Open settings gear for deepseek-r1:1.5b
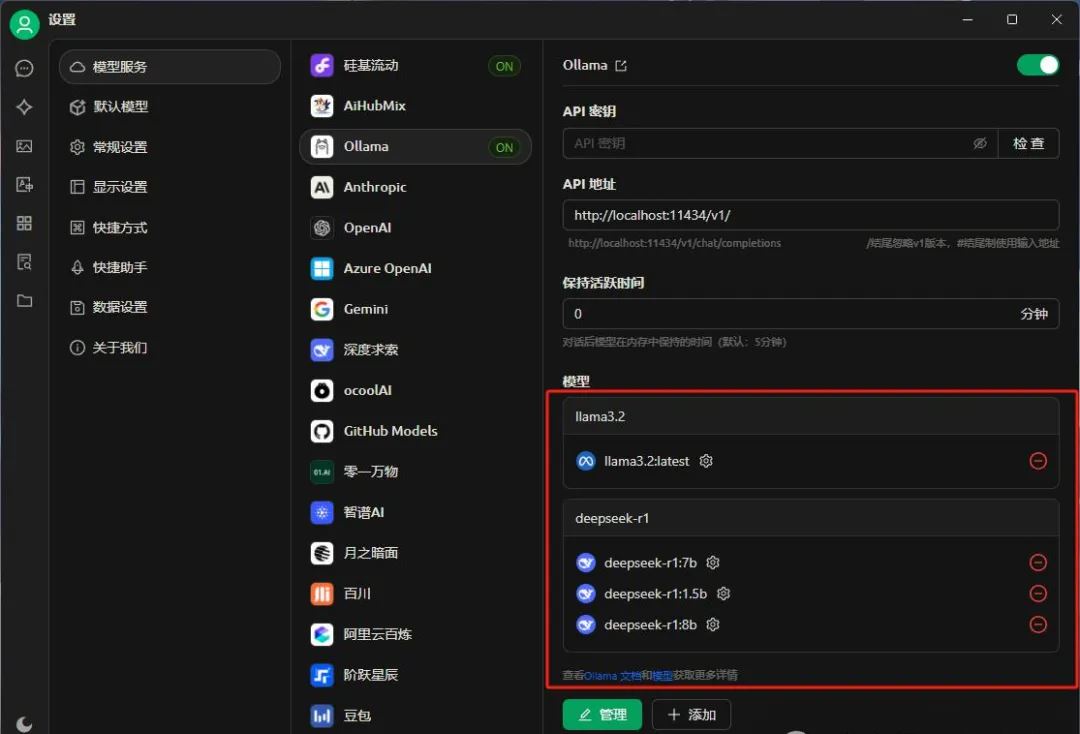The height and width of the screenshot is (734, 1080). (x=723, y=594)
